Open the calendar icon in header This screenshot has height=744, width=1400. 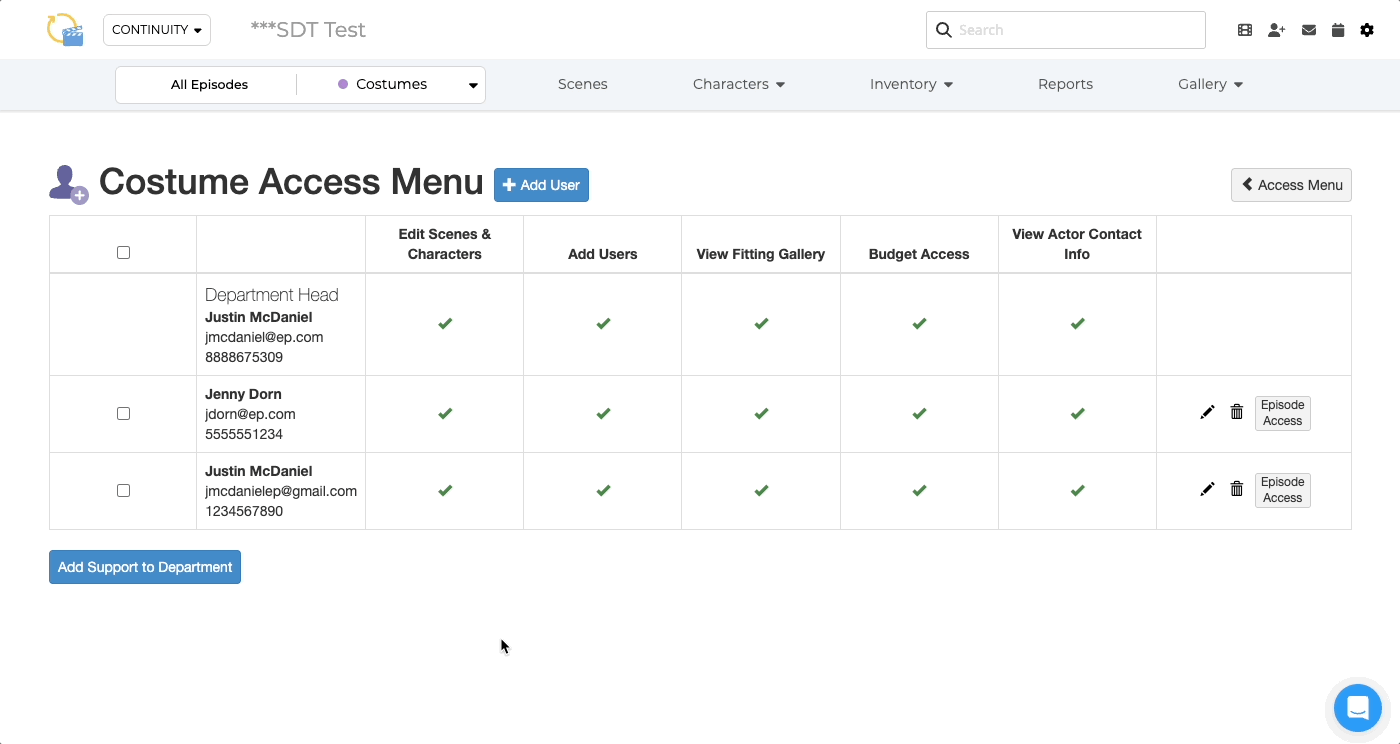click(1338, 30)
